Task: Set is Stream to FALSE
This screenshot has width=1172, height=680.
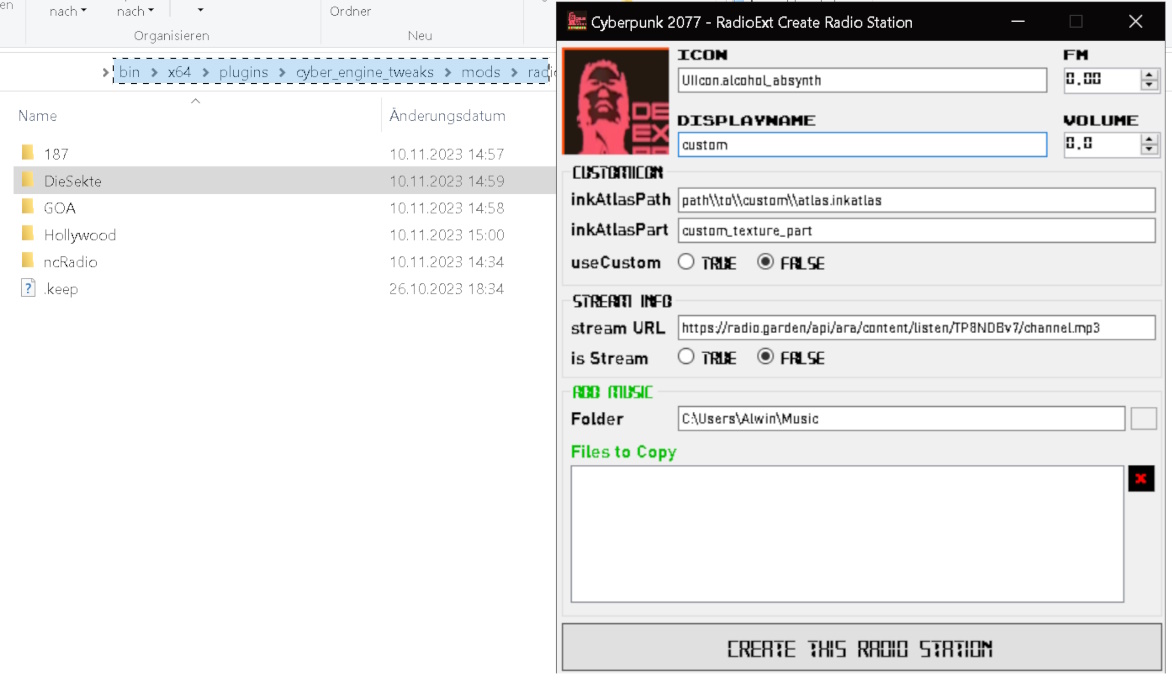Action: click(765, 357)
